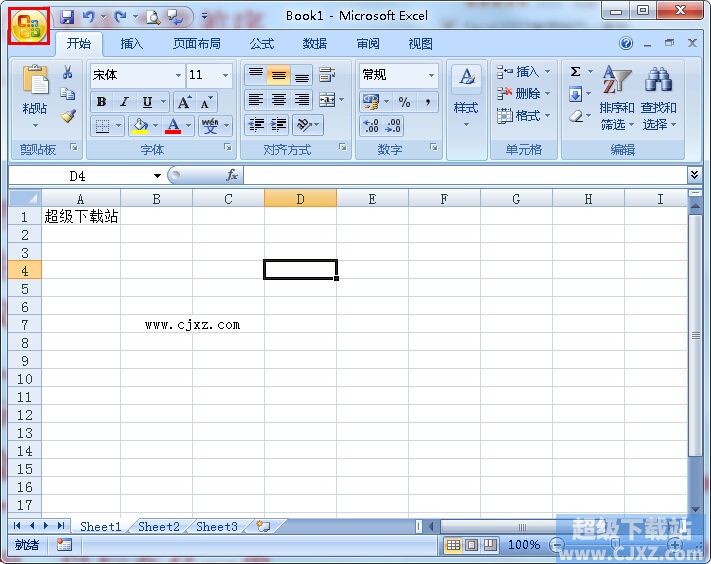Cut selection with scissors icon

tap(68, 72)
